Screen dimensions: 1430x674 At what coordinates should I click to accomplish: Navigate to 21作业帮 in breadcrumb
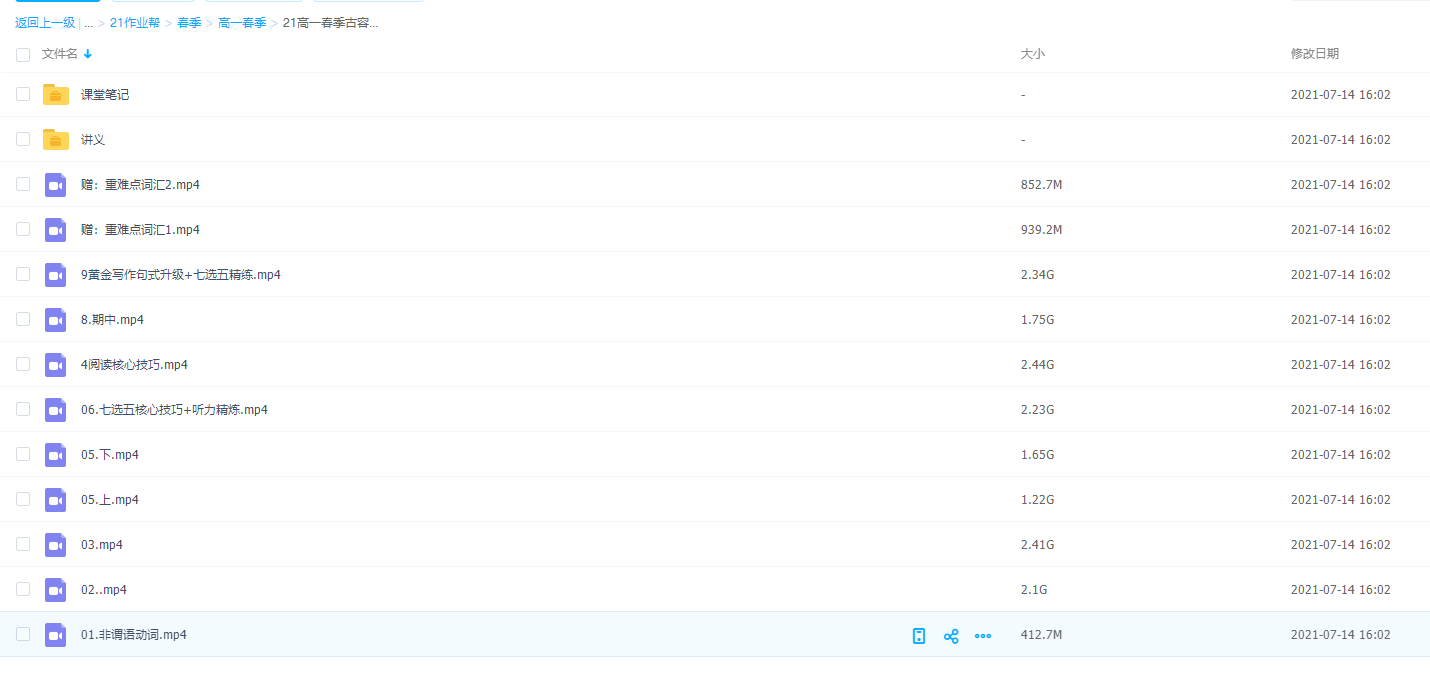134,23
